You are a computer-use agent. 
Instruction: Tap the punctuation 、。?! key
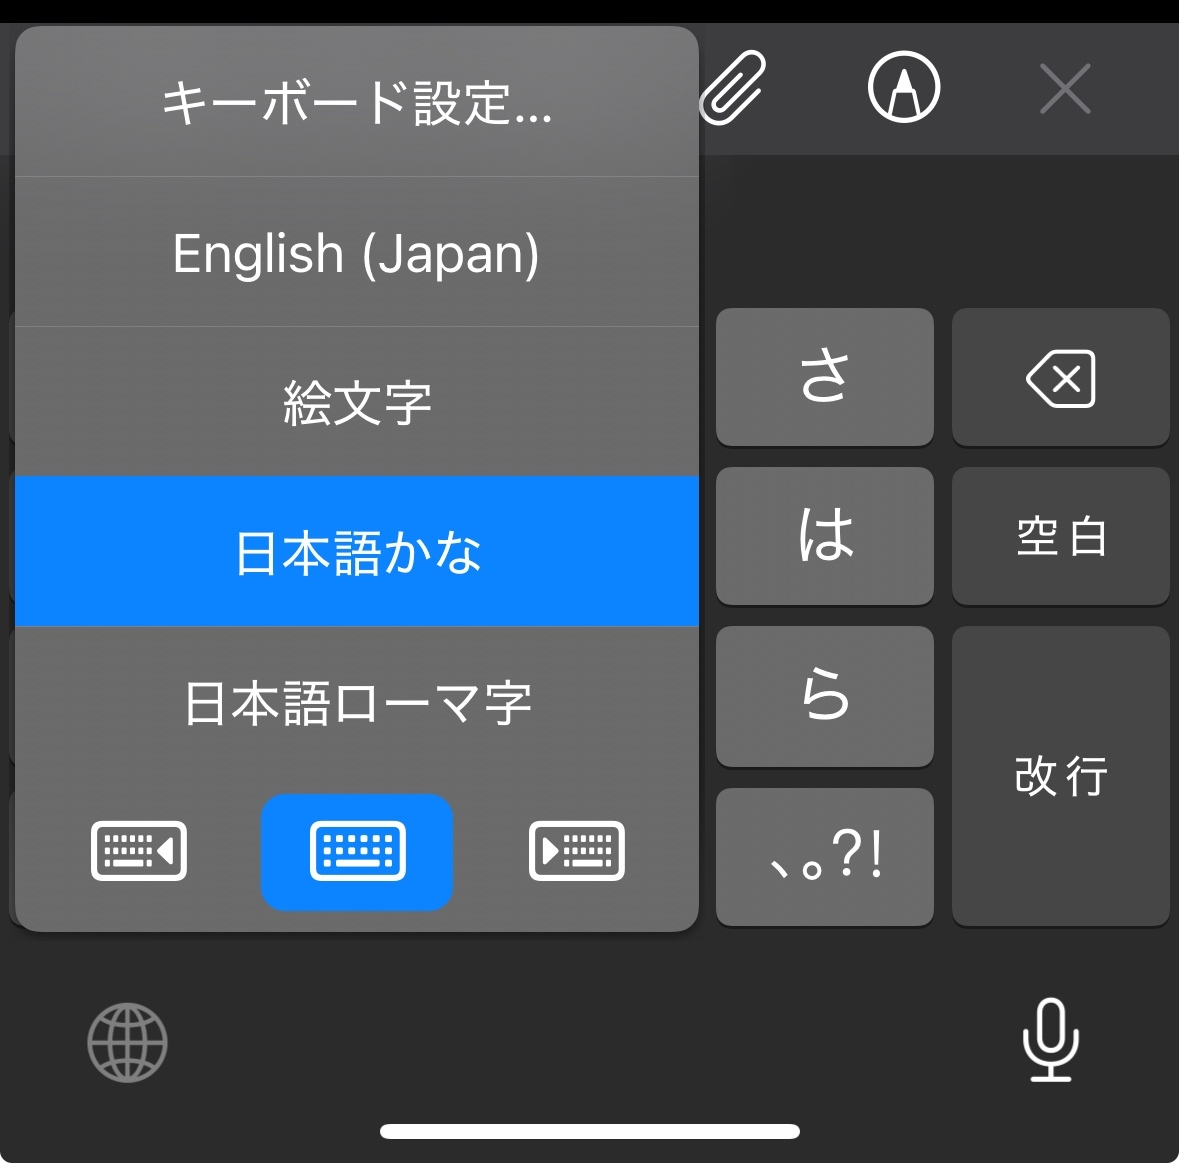pyautogui.click(x=825, y=857)
